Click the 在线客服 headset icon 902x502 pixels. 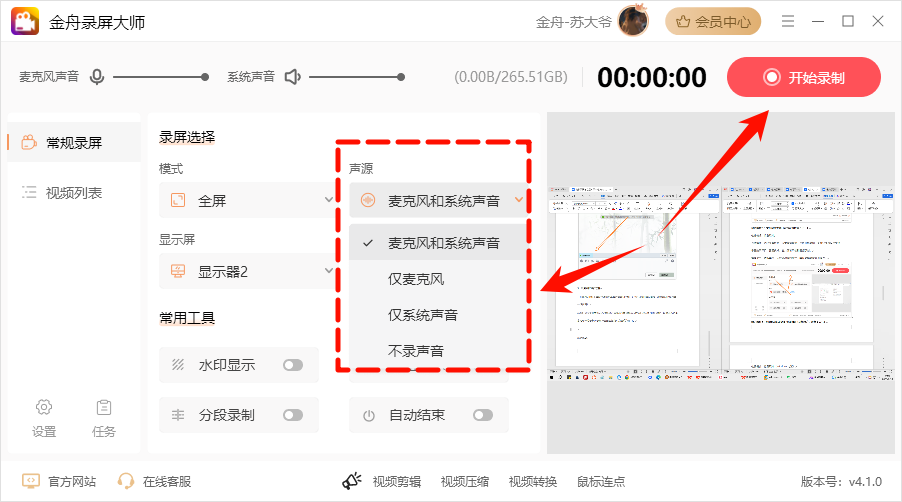(x=125, y=481)
